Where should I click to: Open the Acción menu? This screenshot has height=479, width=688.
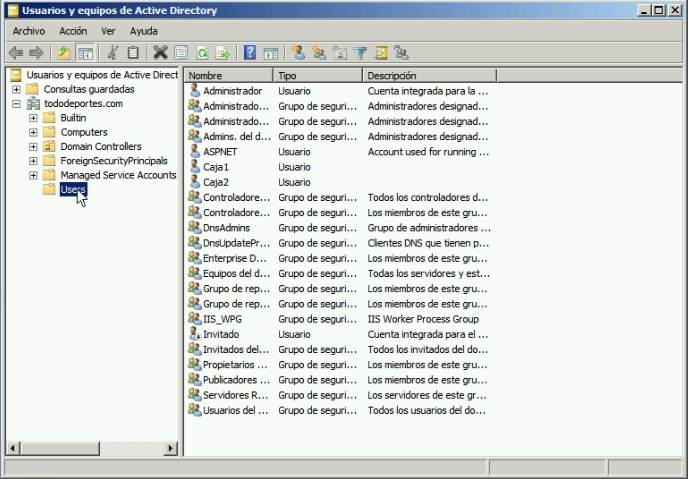pos(73,31)
